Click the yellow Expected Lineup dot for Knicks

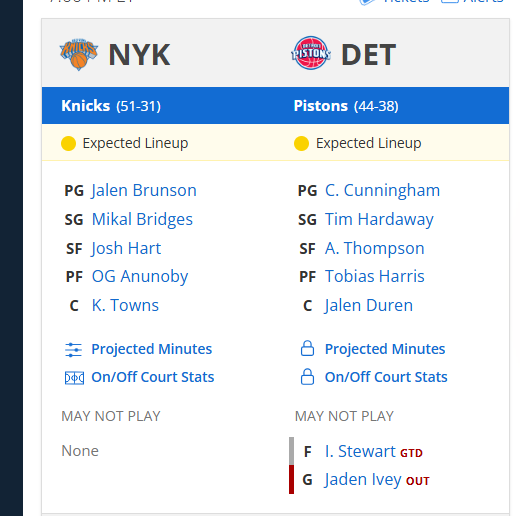68,144
